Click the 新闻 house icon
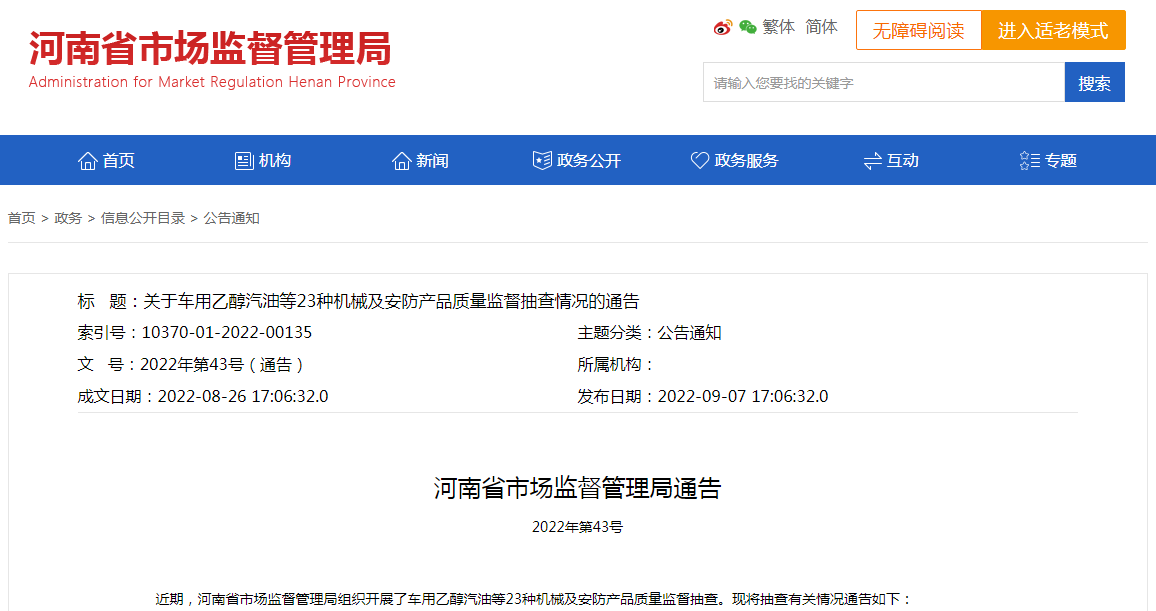The width and height of the screenshot is (1156, 611). (x=402, y=161)
